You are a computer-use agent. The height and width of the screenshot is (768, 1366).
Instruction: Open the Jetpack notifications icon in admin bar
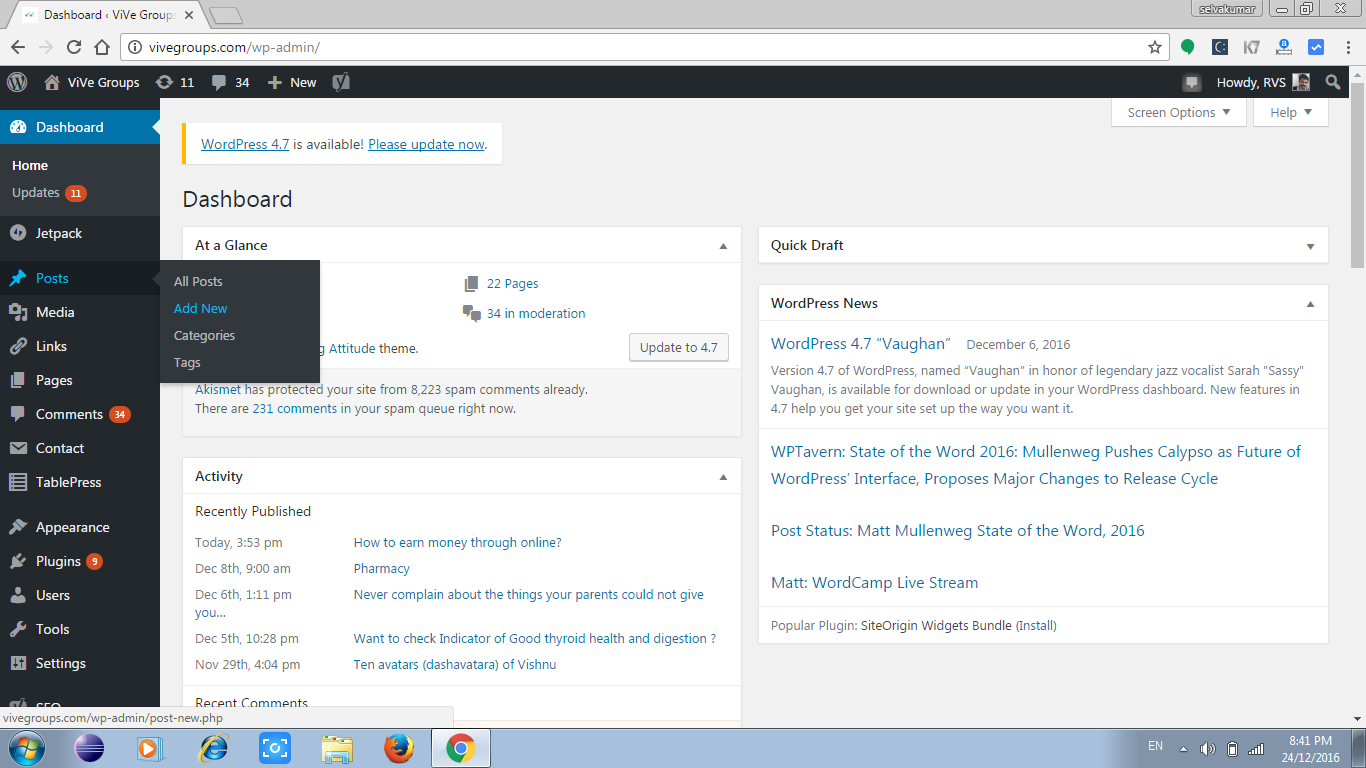1191,83
